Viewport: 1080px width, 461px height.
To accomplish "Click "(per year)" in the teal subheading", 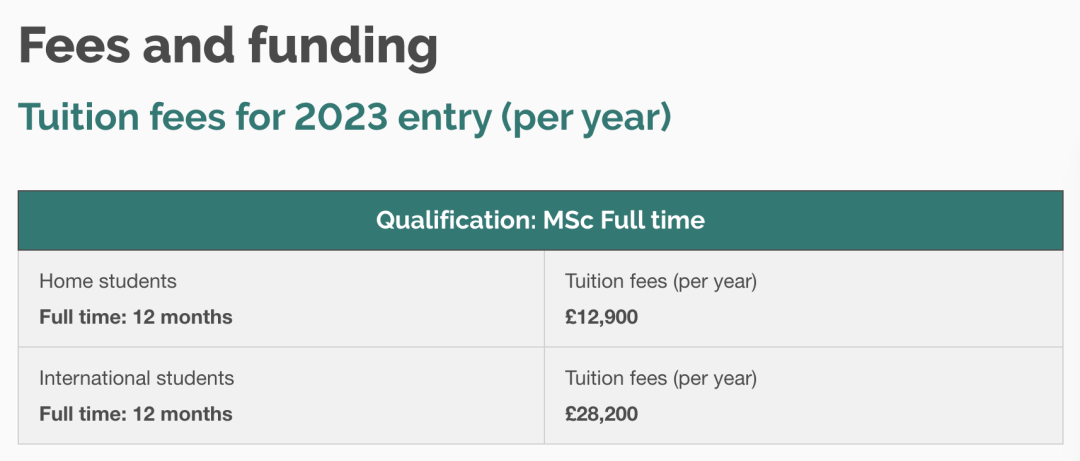I will click(585, 117).
